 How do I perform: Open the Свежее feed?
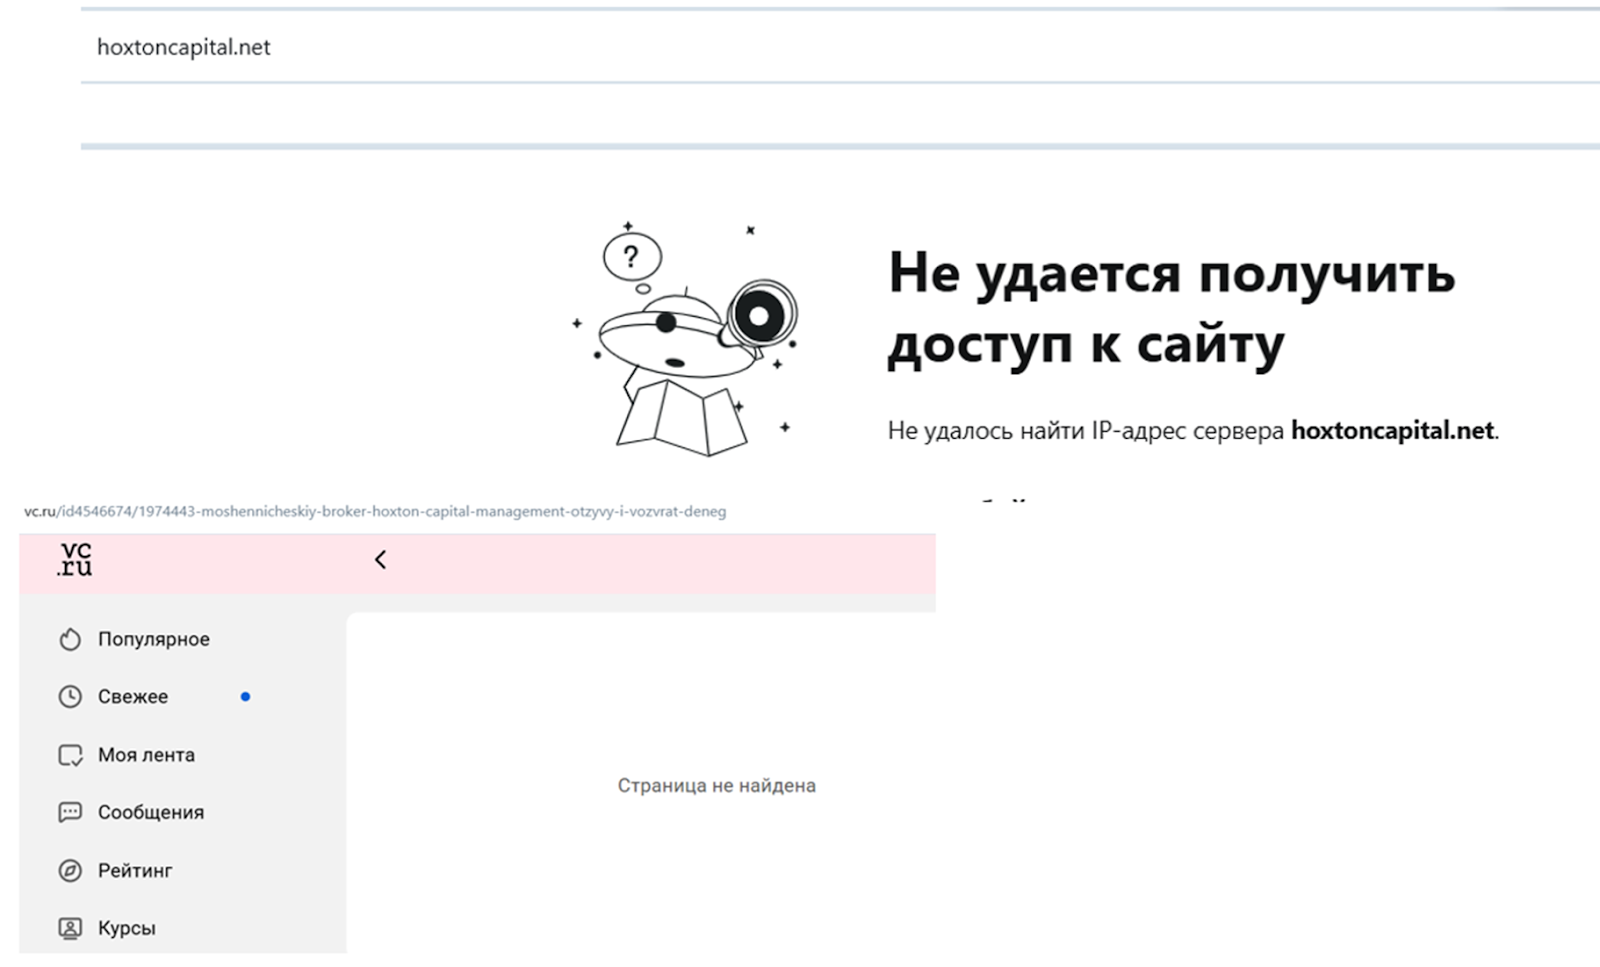click(x=133, y=697)
